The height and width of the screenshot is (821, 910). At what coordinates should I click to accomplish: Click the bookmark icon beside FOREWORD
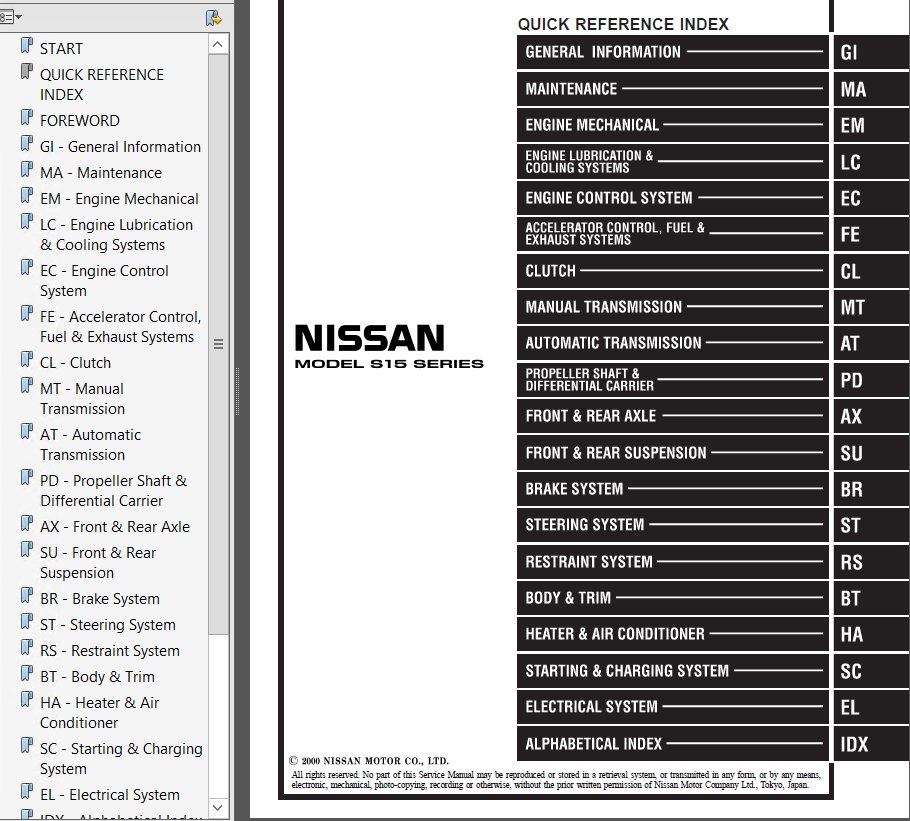click(27, 118)
